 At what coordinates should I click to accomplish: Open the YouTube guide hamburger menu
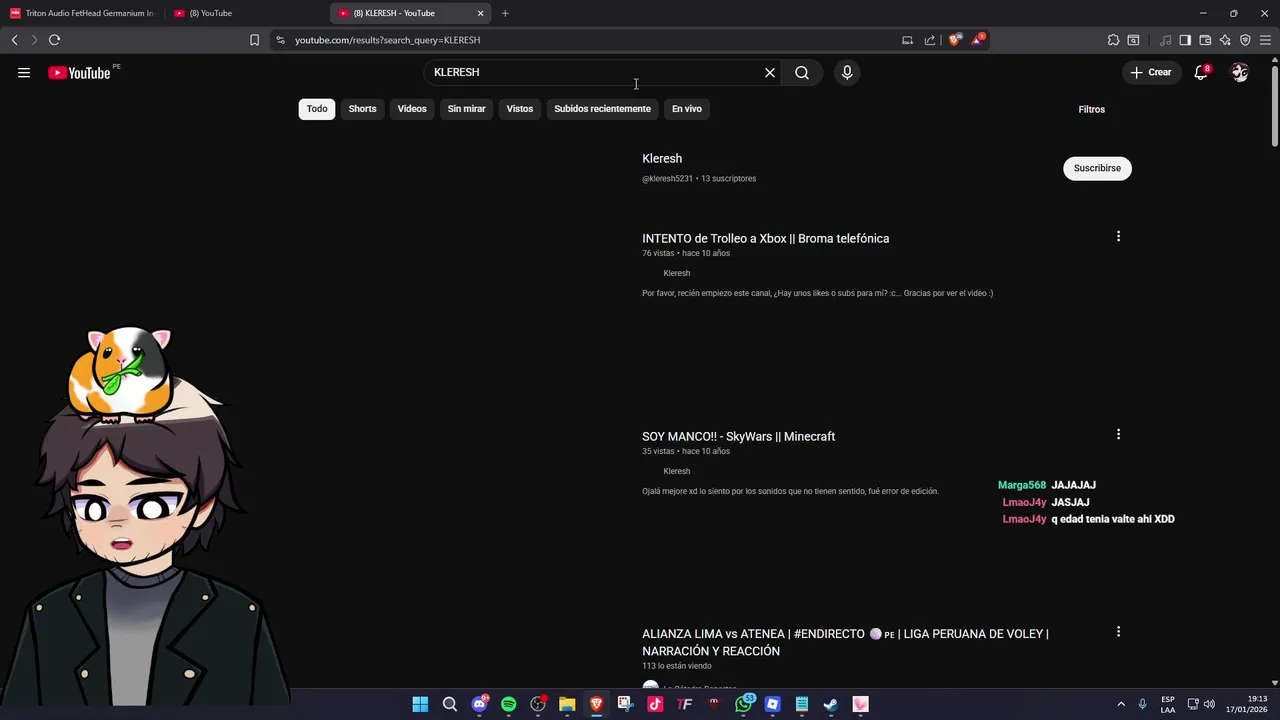click(x=24, y=72)
